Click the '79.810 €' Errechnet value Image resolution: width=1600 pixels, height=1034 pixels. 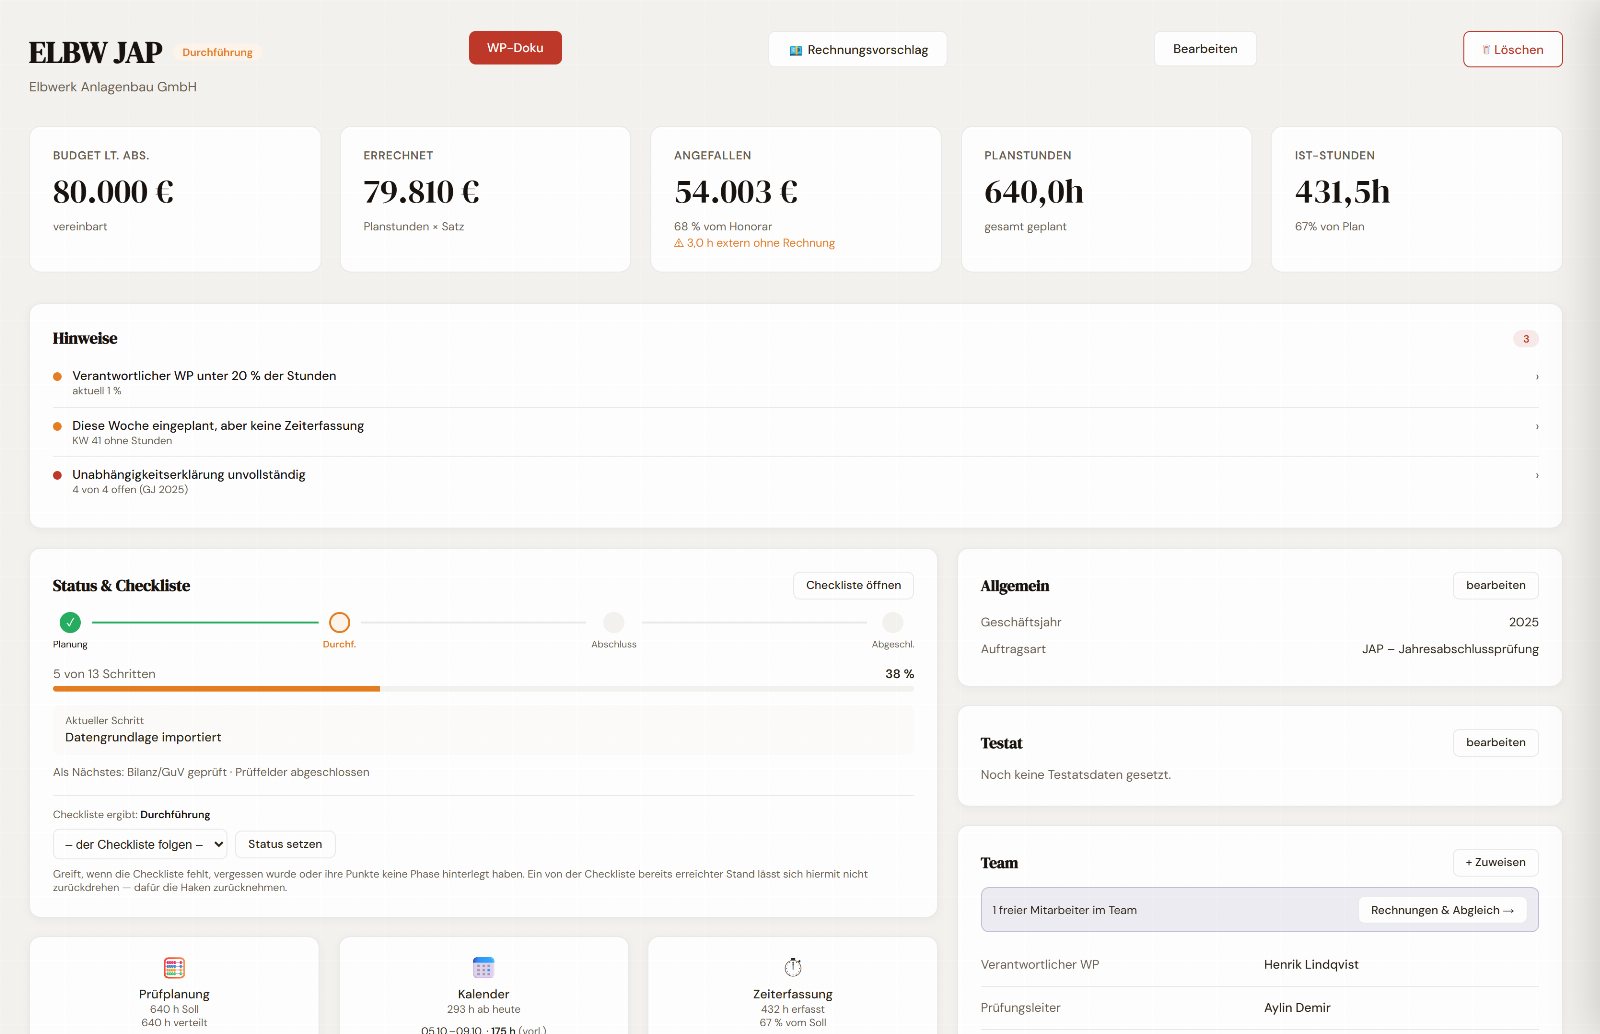(421, 191)
